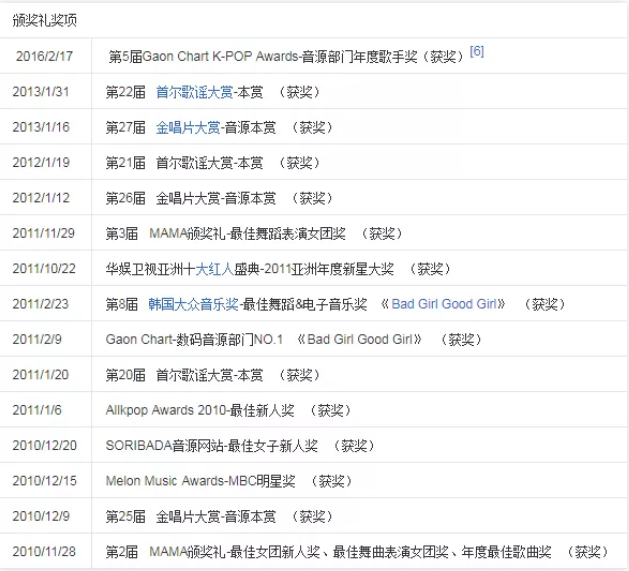Select the date 2013/1/16
Screen dimensions: 629x571
[x=41, y=127]
